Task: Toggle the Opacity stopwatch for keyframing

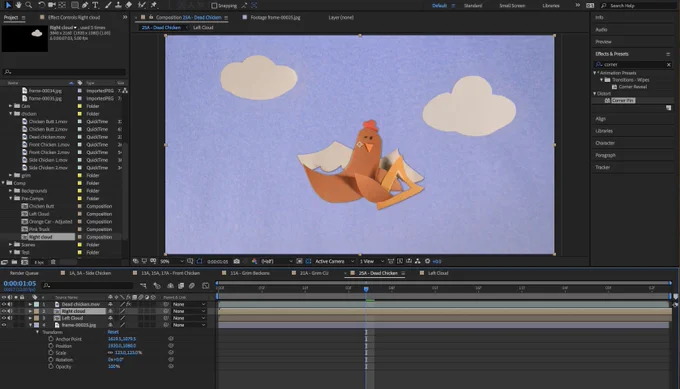Action: pyautogui.click(x=51, y=366)
